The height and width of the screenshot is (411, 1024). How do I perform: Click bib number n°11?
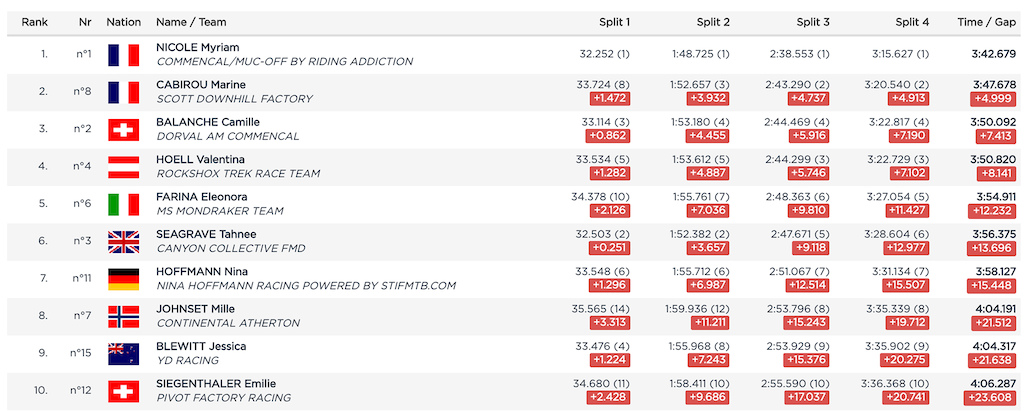click(82, 279)
